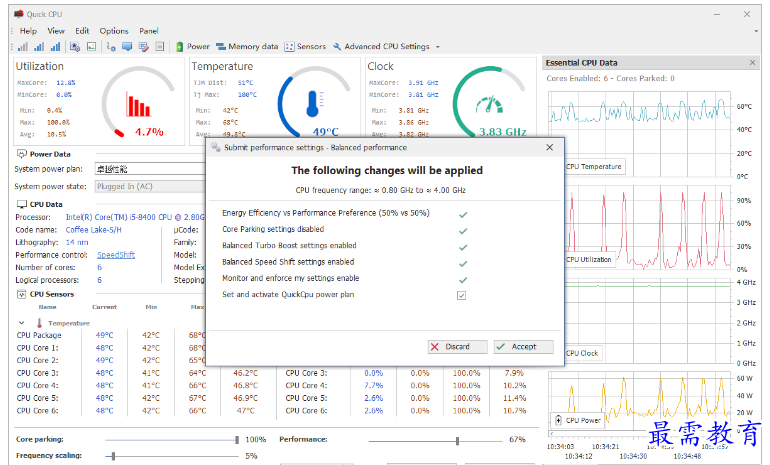Open the Edit menu
The width and height of the screenshot is (770, 465).
pyautogui.click(x=82, y=31)
